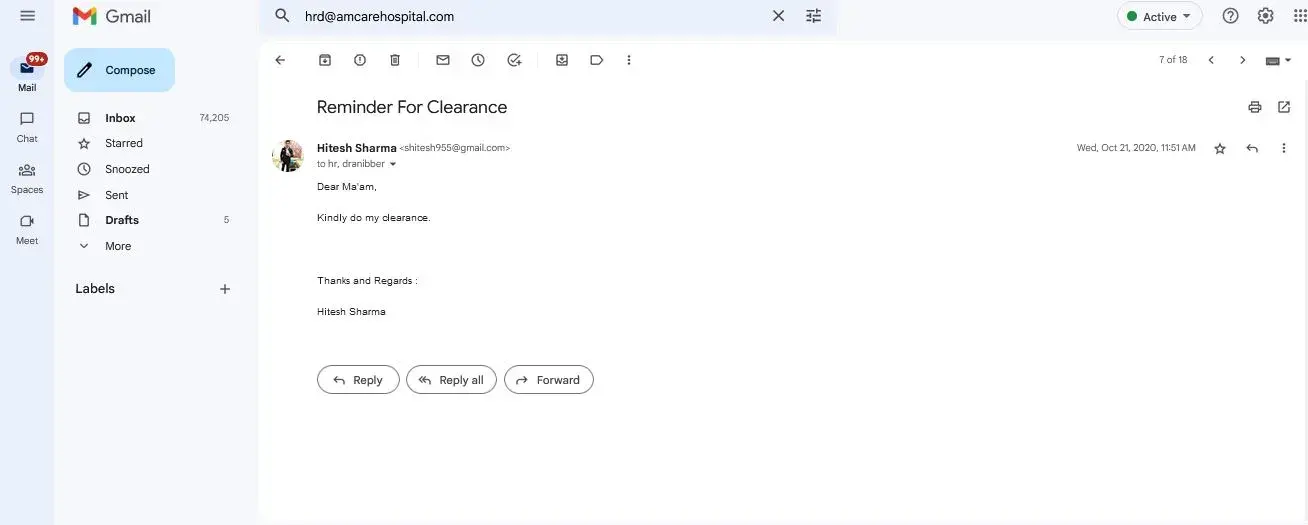Click into the mail search field

(530, 16)
